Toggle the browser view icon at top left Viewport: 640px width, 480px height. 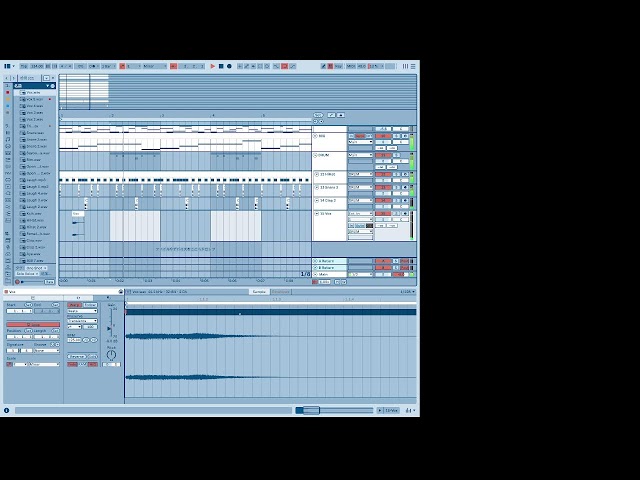7,66
